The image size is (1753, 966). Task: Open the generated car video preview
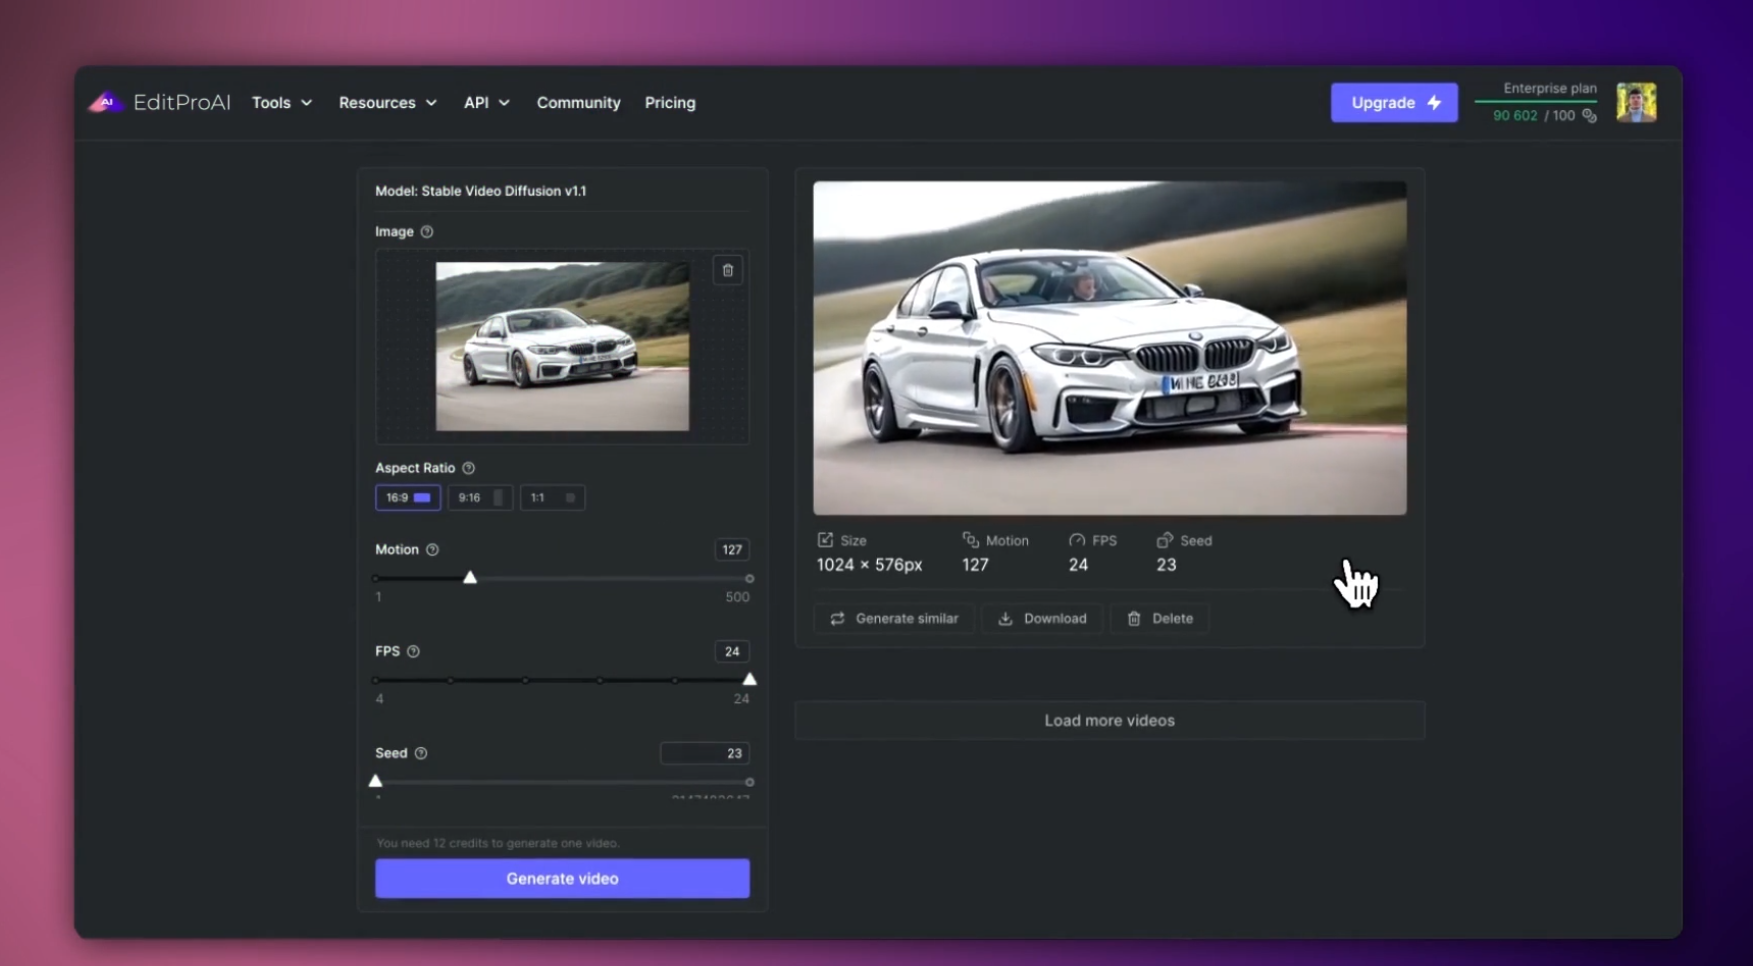(1109, 348)
